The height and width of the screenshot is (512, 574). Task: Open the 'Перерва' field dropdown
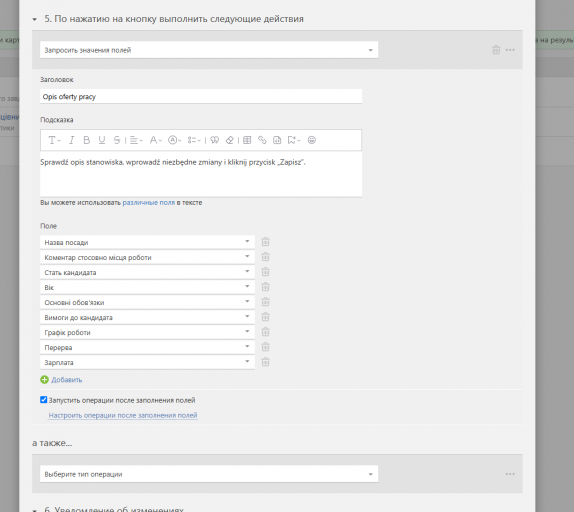[147, 347]
